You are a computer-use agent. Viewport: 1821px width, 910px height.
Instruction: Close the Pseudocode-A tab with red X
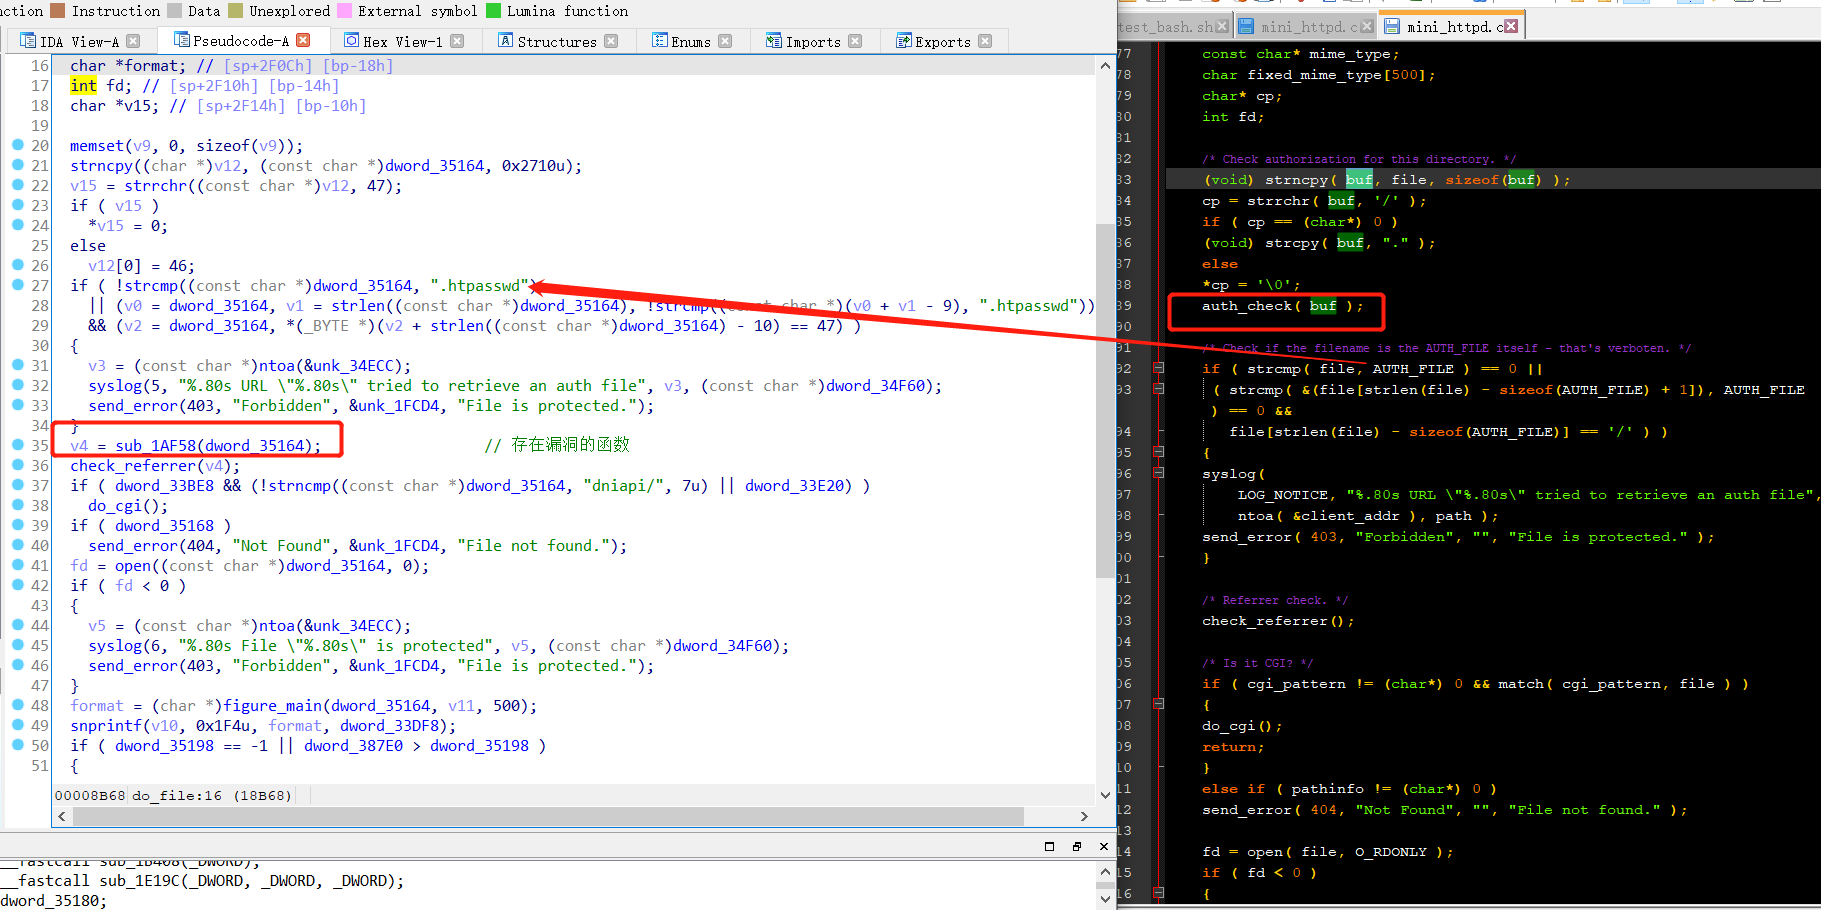click(x=303, y=40)
